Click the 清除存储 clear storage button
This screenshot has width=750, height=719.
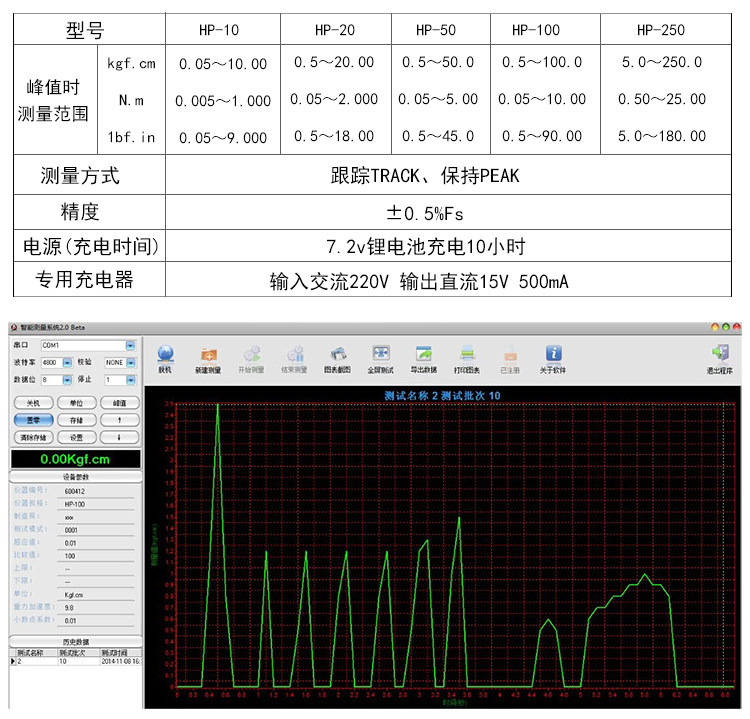tap(33, 437)
